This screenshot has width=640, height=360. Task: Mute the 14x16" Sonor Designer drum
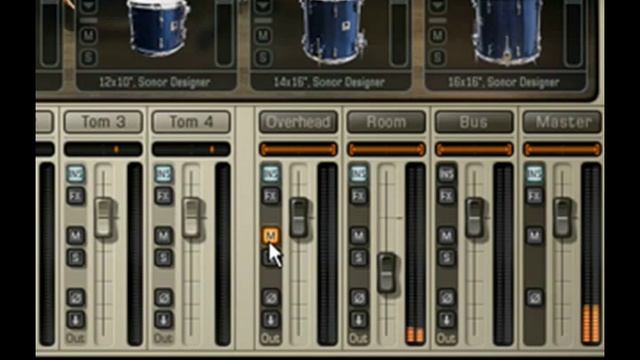[263, 36]
